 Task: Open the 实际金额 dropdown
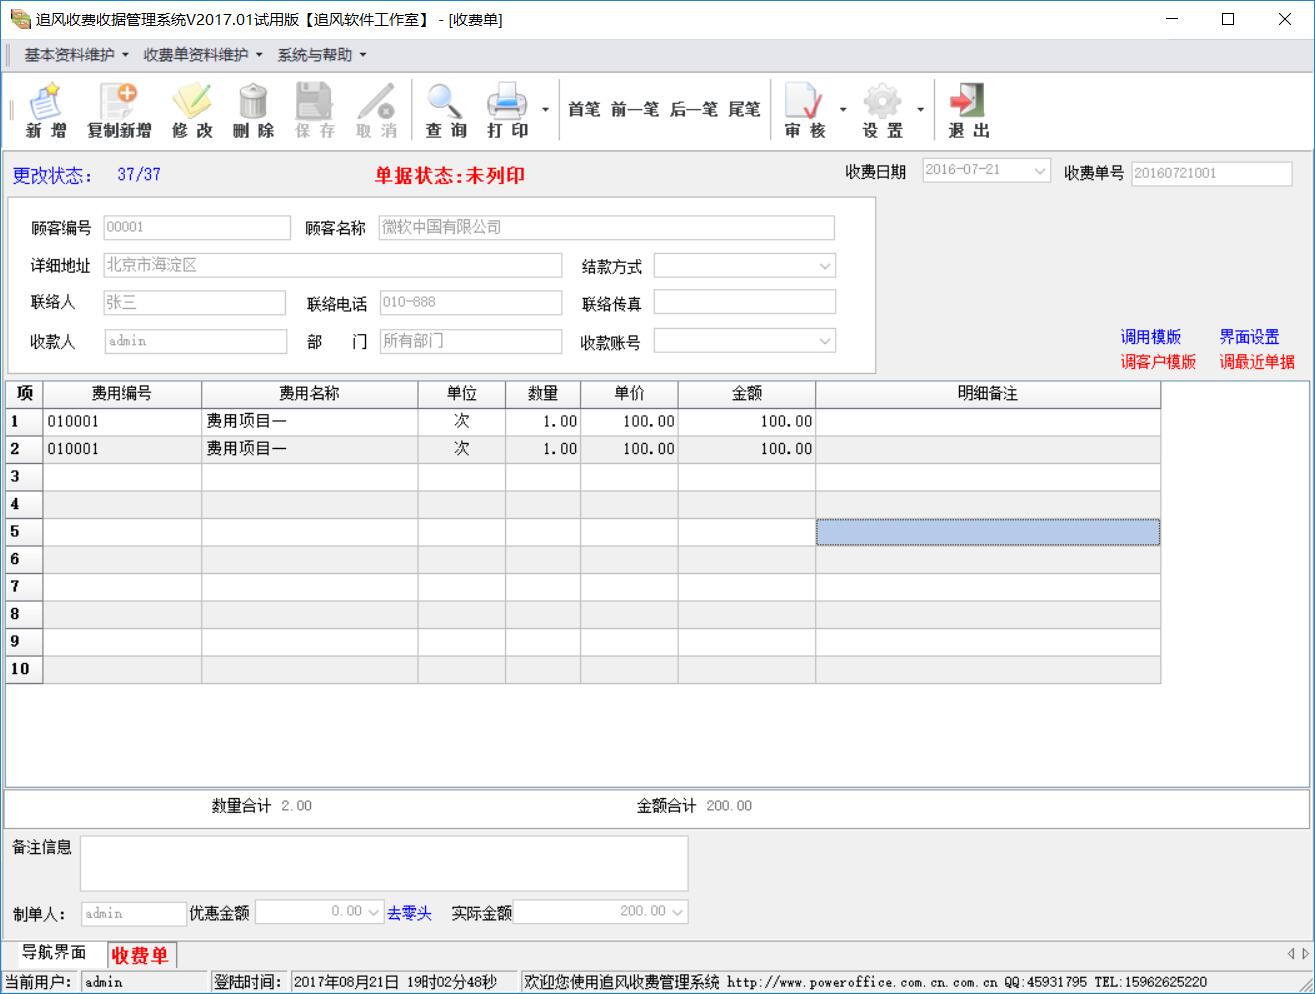click(x=678, y=912)
